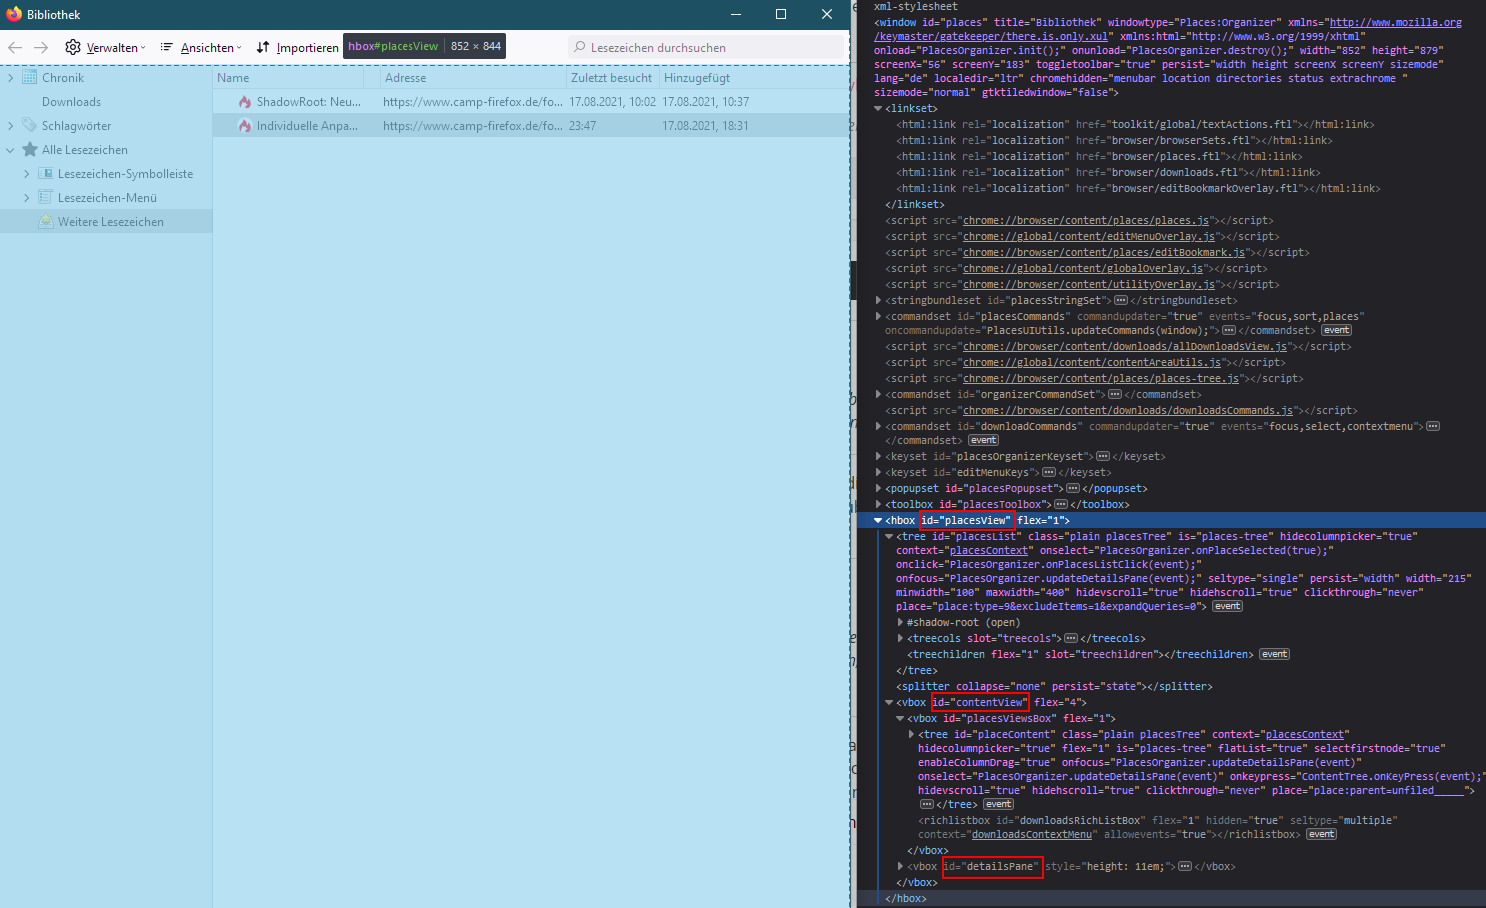Click the back arrow navigation icon

[15, 47]
